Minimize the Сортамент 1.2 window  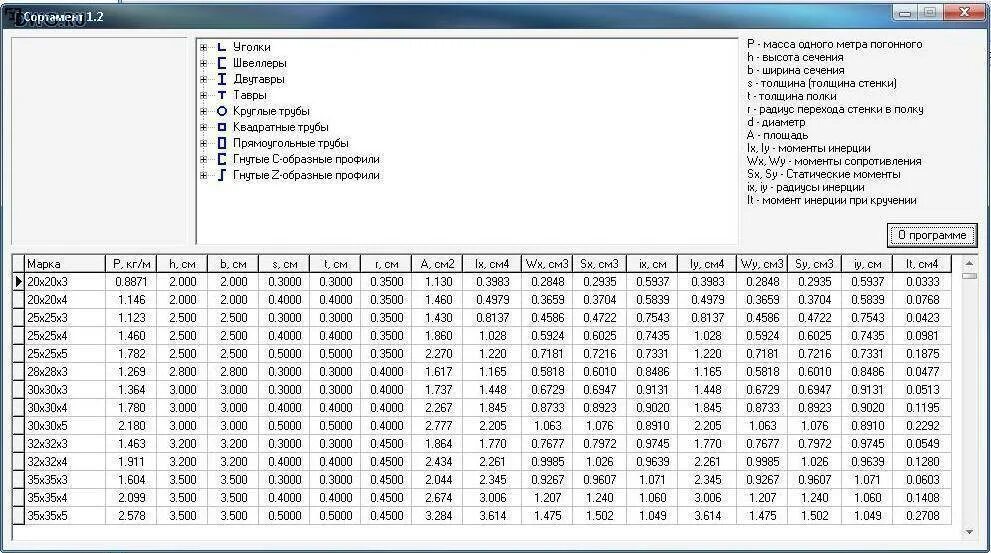point(905,13)
